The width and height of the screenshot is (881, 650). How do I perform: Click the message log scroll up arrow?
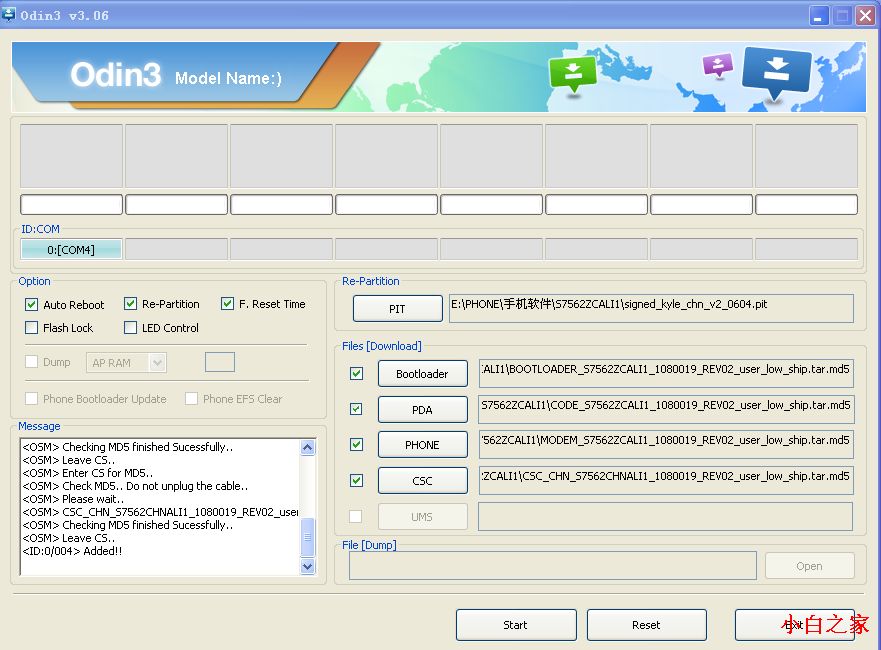(308, 447)
